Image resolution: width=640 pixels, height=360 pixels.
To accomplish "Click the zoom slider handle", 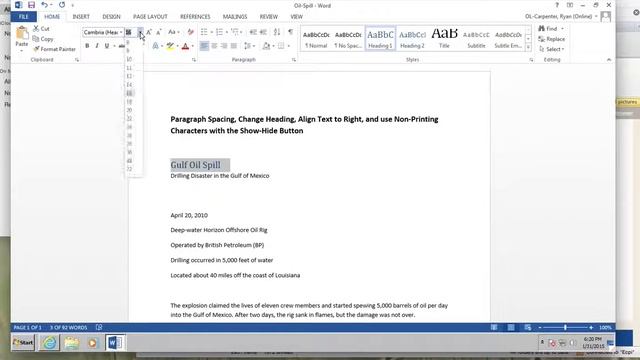I will [x=565, y=327].
